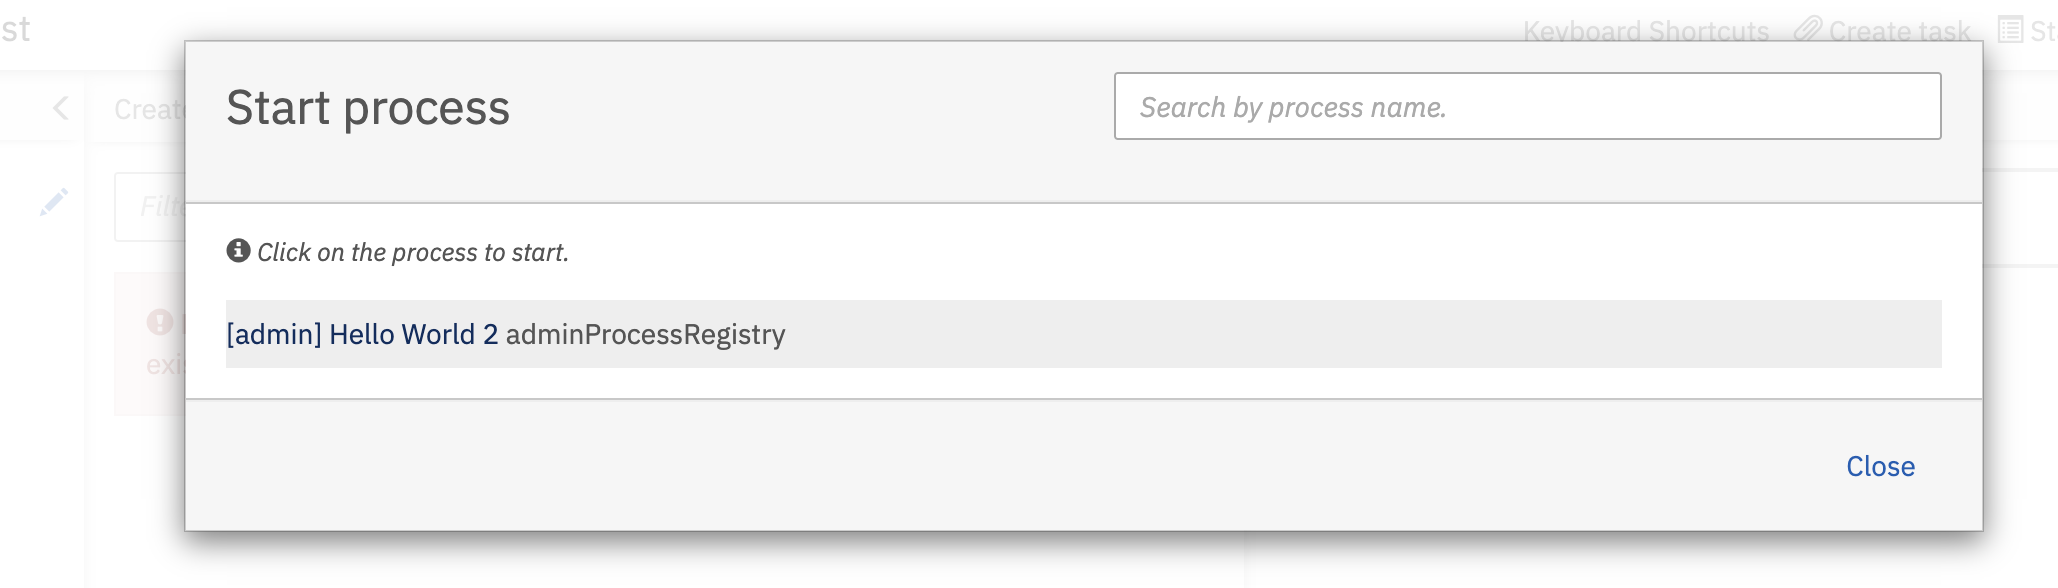2058x588 pixels.
Task: Click the Start process dialog heading
Action: (368, 108)
